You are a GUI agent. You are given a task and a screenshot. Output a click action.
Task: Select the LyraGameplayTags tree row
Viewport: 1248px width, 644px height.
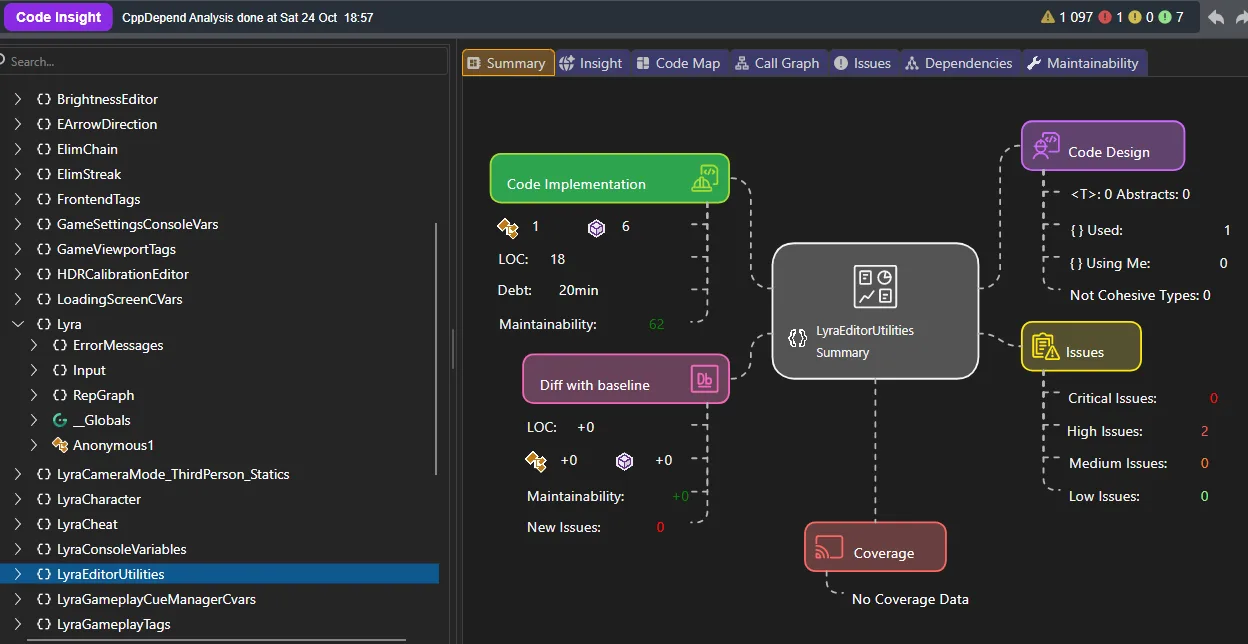pos(219,624)
